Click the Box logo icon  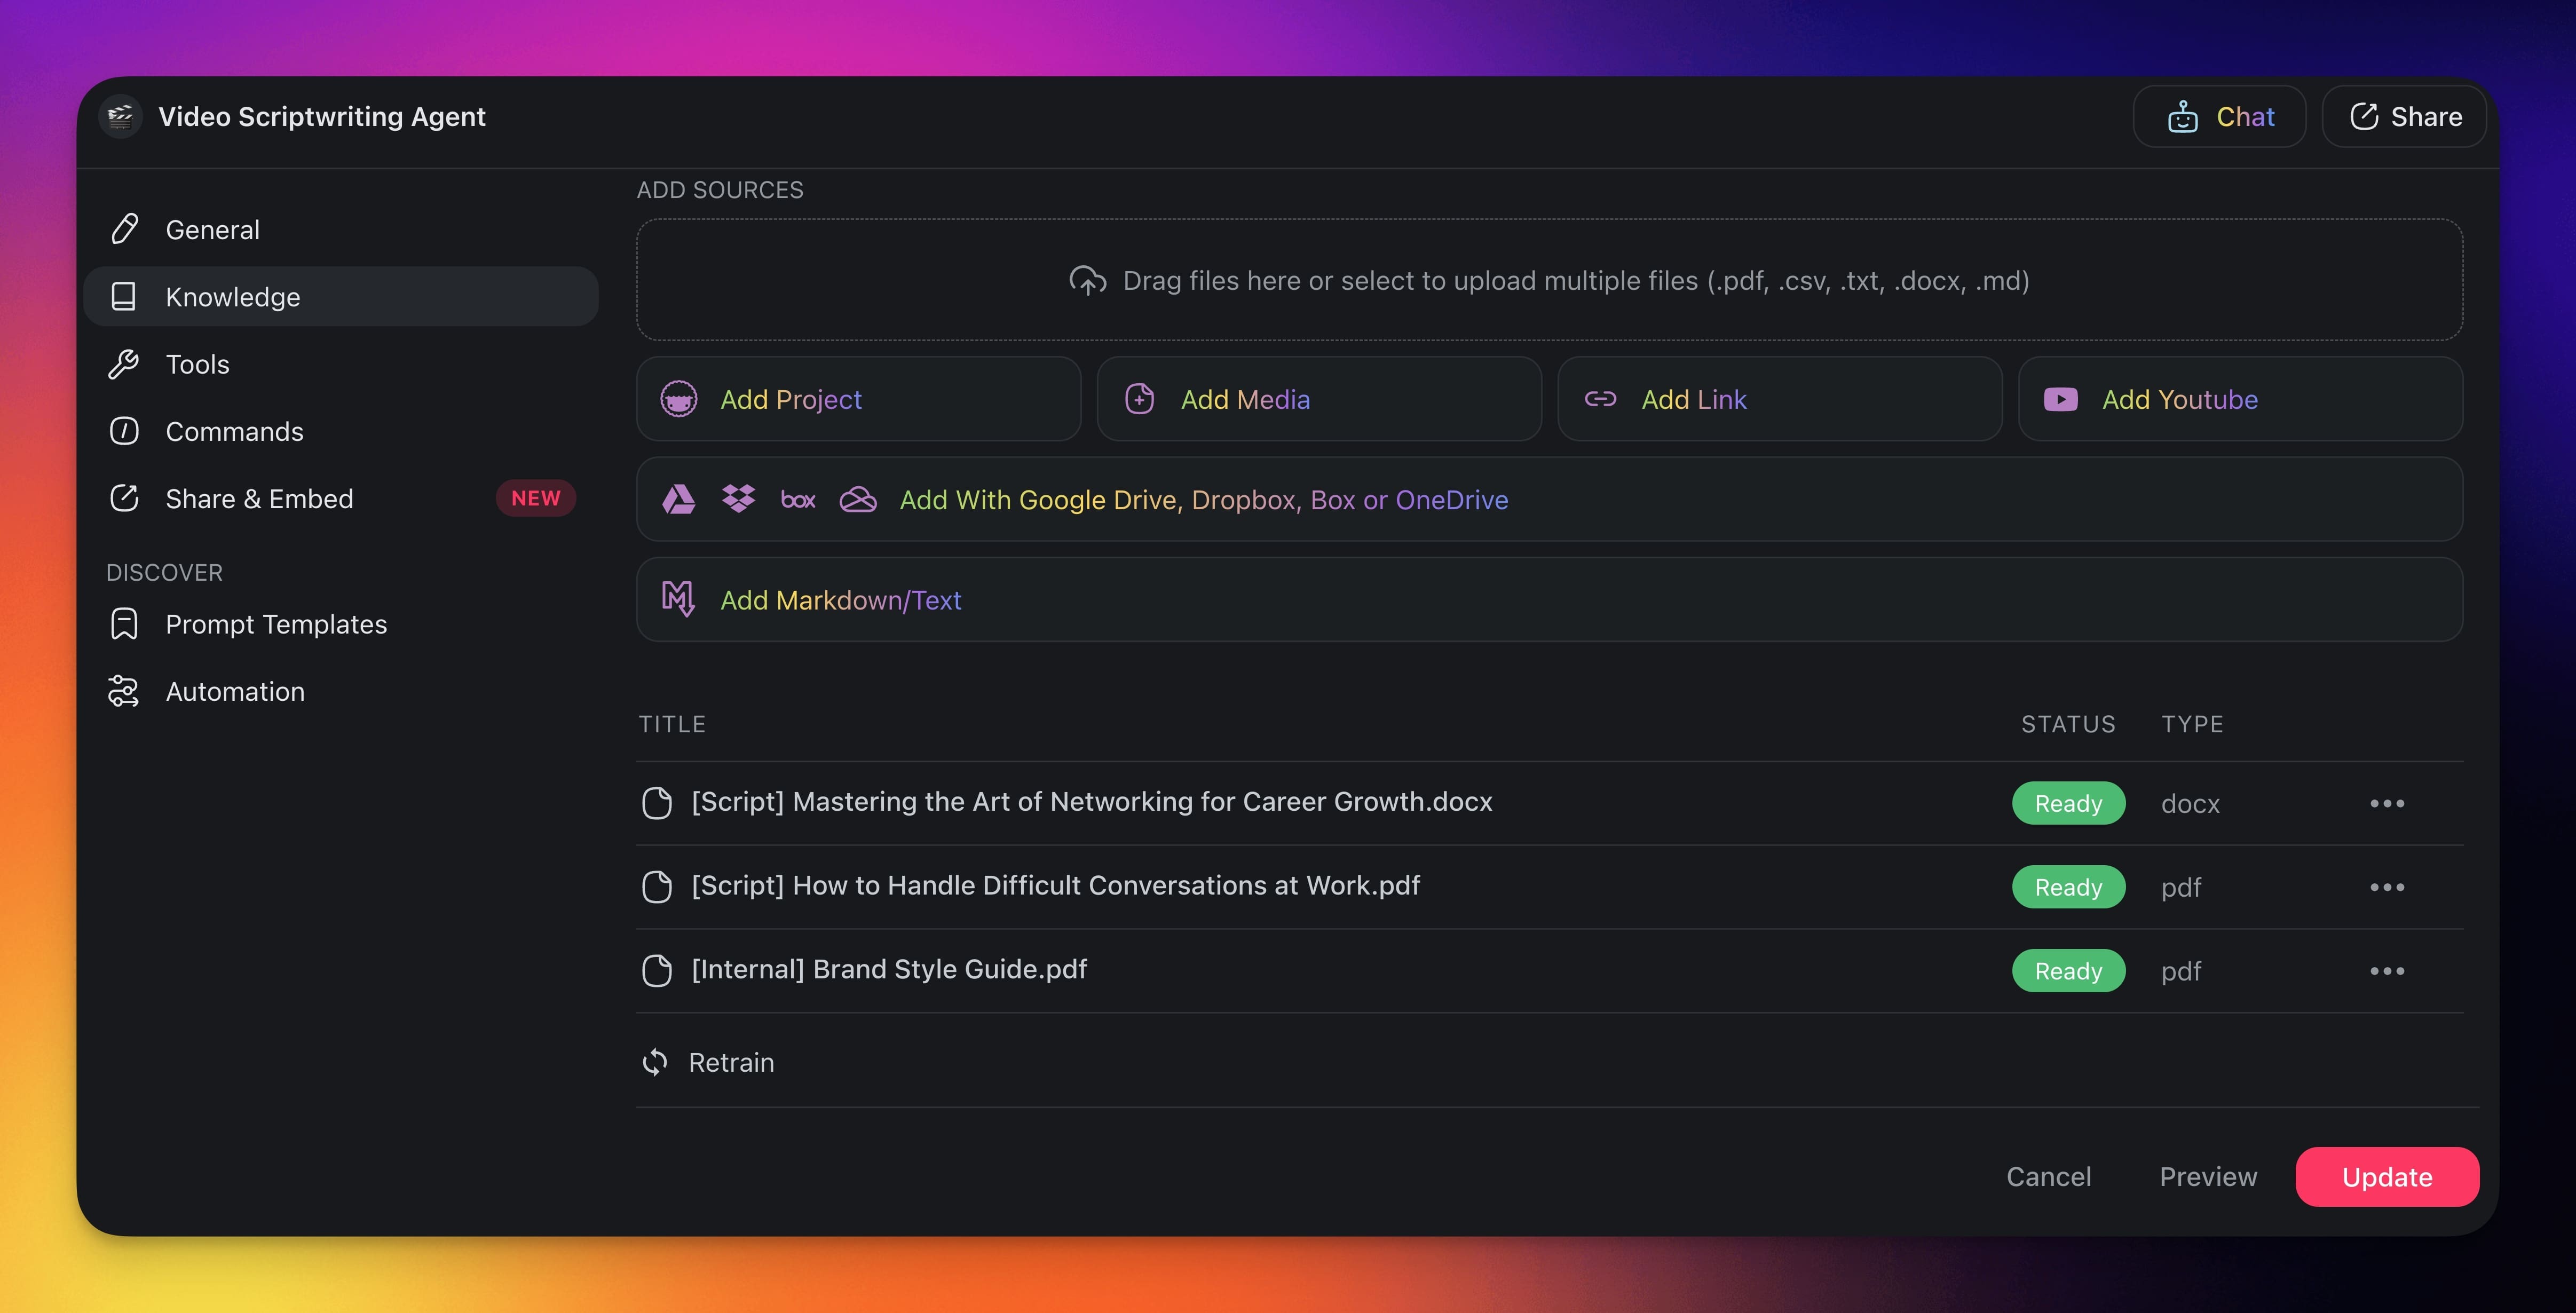click(x=797, y=500)
